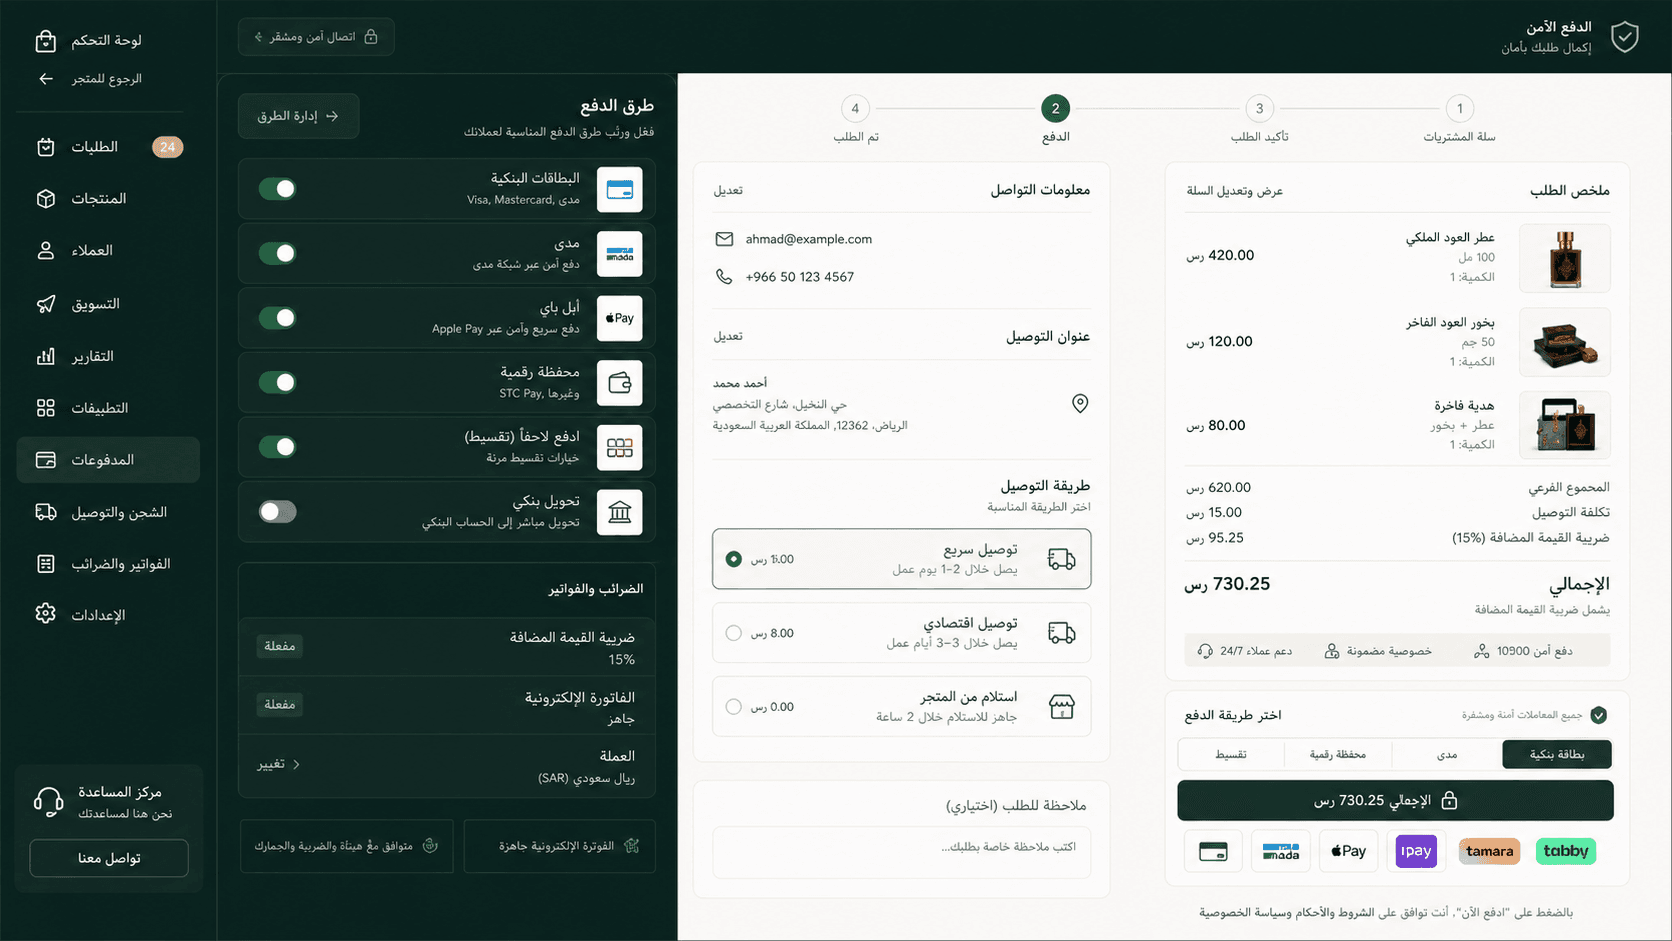This screenshot has height=941, width=1672.
Task: Click تعديل next to معلومات التواصل
Action: tap(728, 190)
